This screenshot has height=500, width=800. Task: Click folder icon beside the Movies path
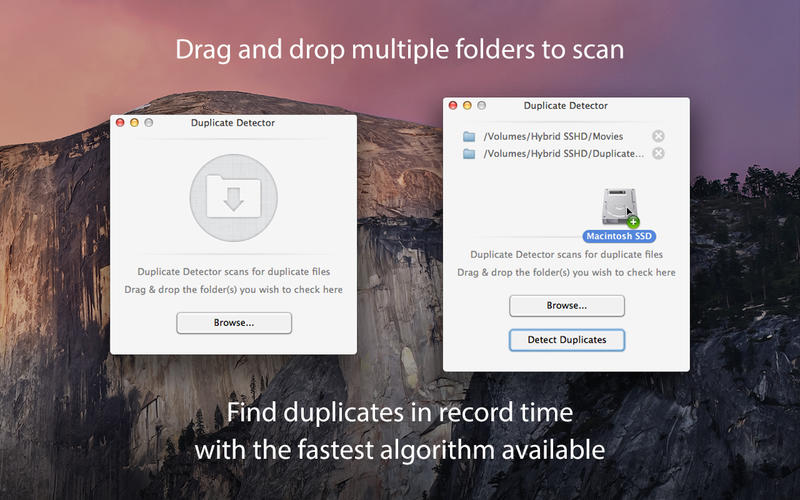[469, 136]
